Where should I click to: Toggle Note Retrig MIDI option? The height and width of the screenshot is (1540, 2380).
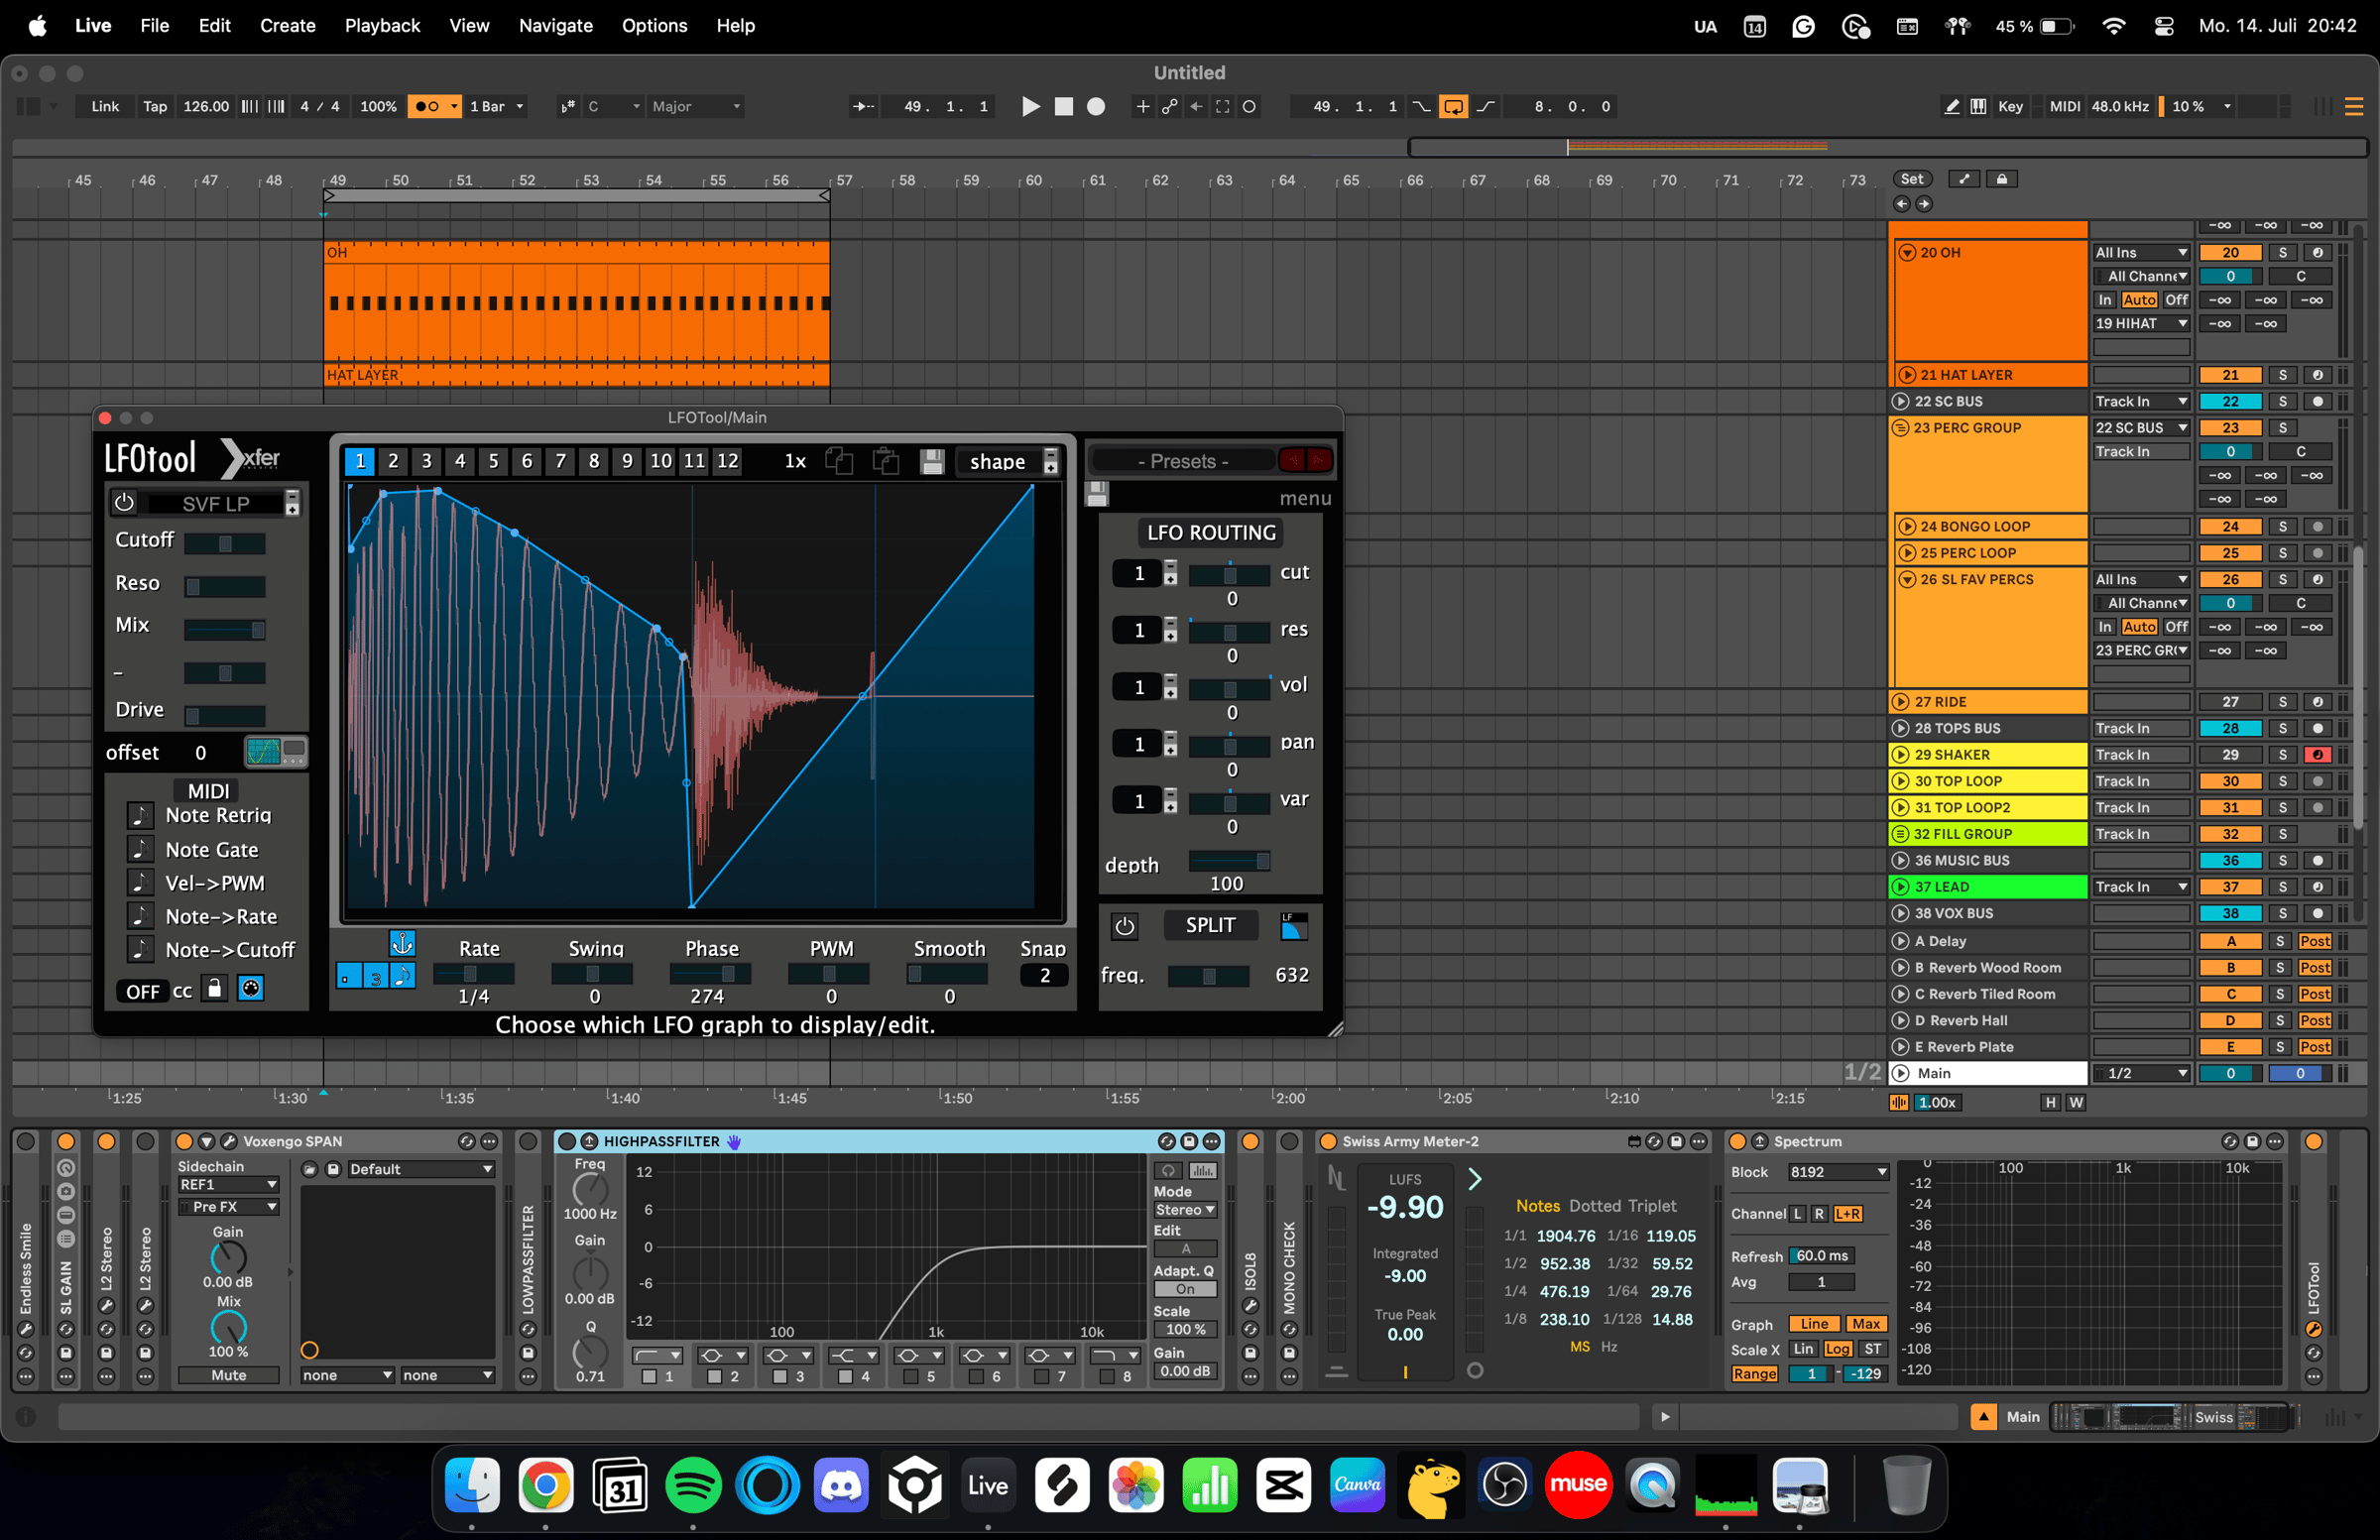[139, 815]
